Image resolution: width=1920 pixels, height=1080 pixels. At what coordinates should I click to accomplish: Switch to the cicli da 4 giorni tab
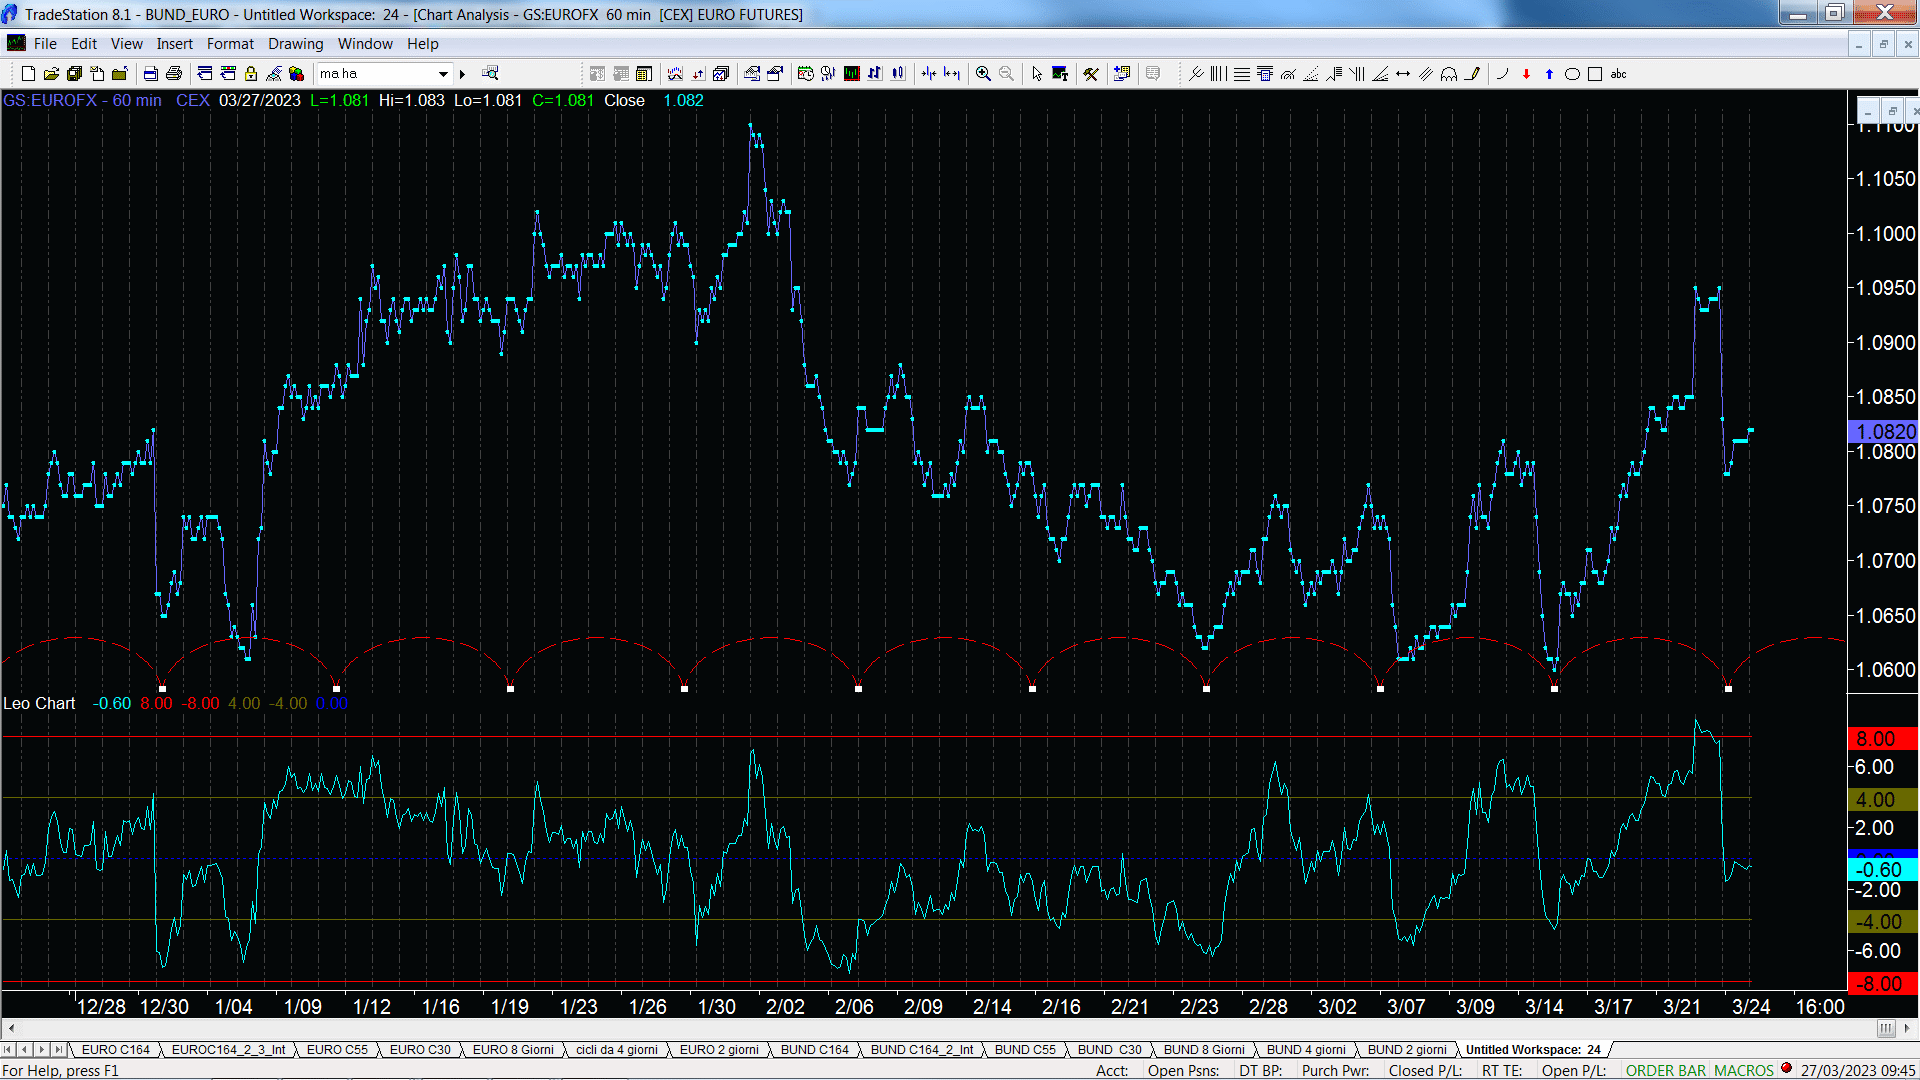tap(617, 1050)
